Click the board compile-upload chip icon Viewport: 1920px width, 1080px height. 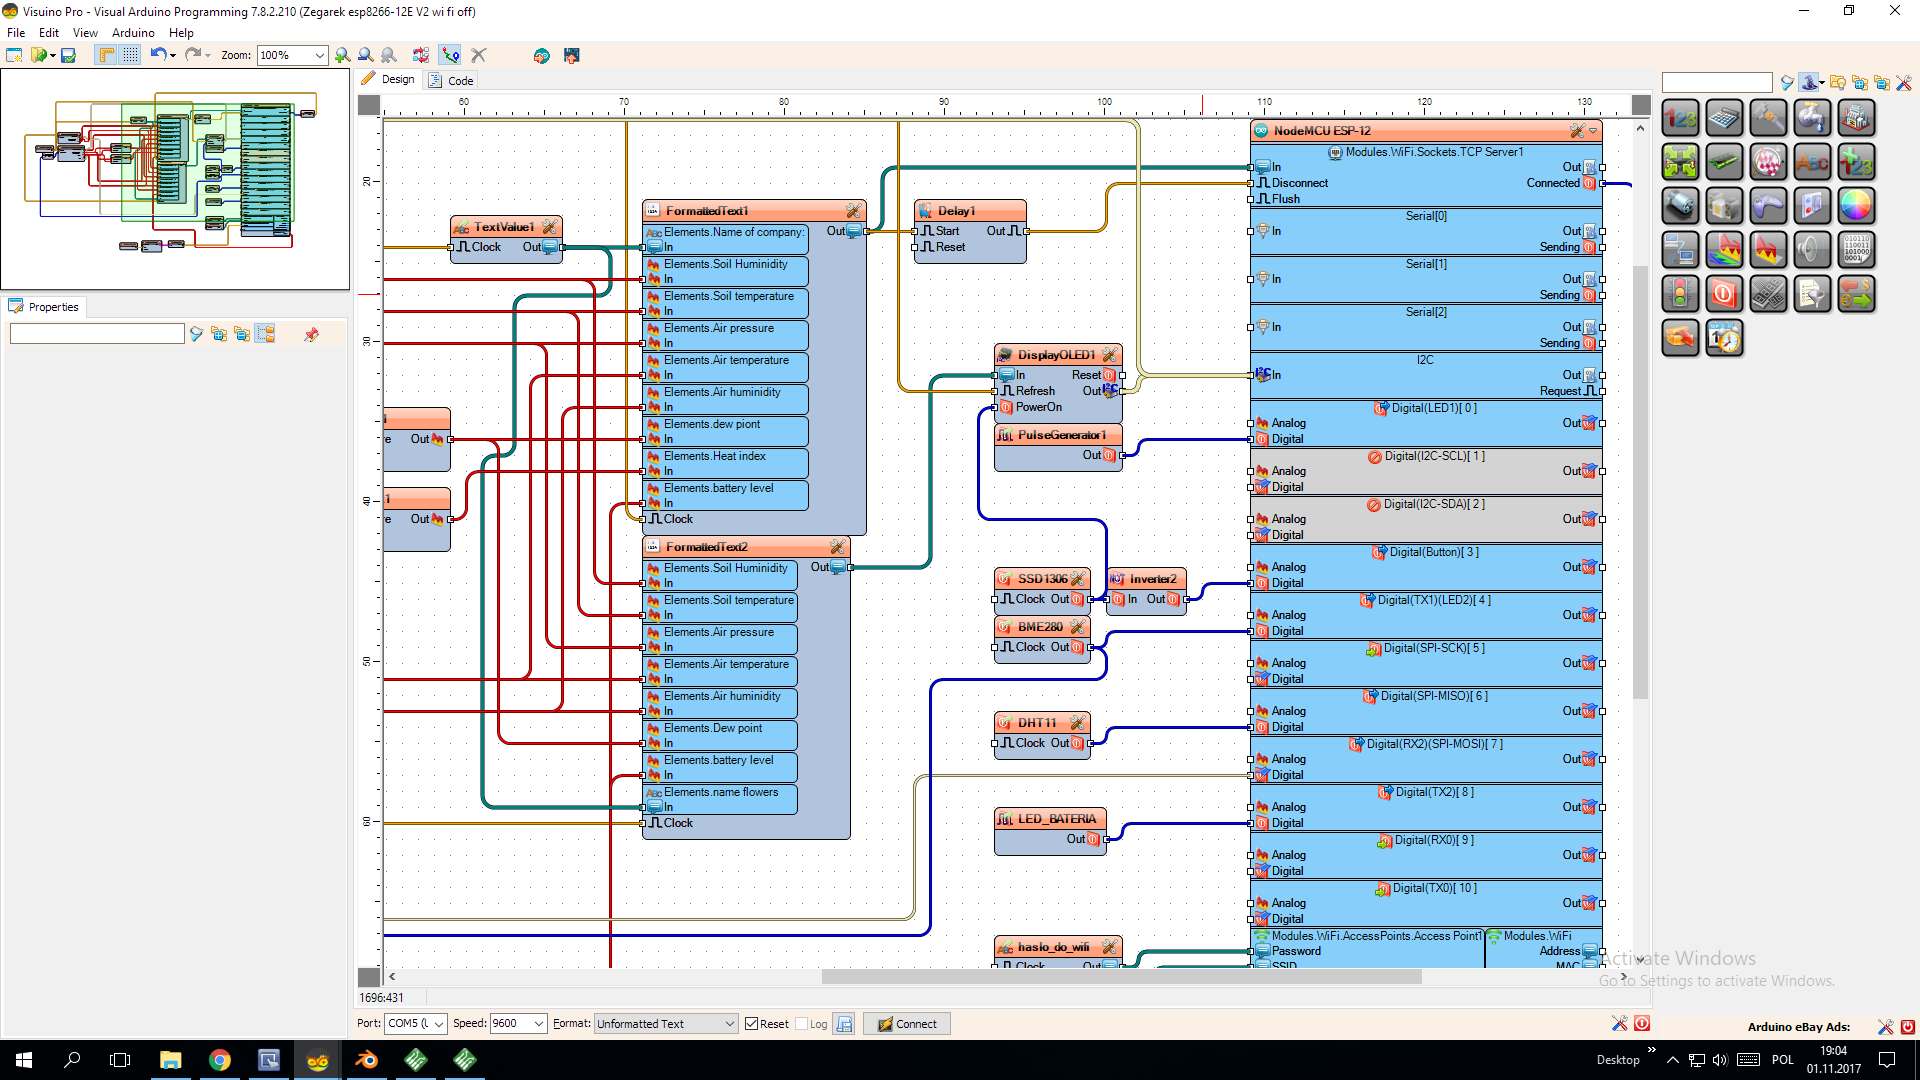tap(572, 55)
